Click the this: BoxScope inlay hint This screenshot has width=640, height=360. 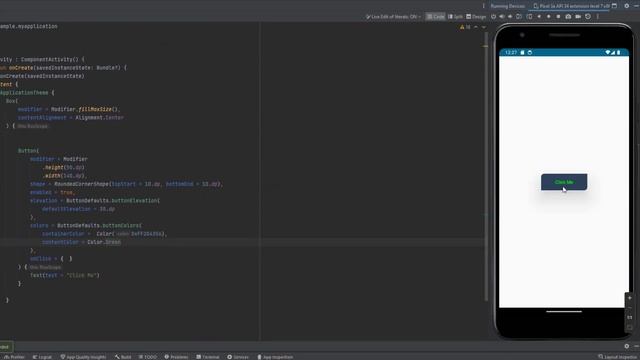coord(32,126)
